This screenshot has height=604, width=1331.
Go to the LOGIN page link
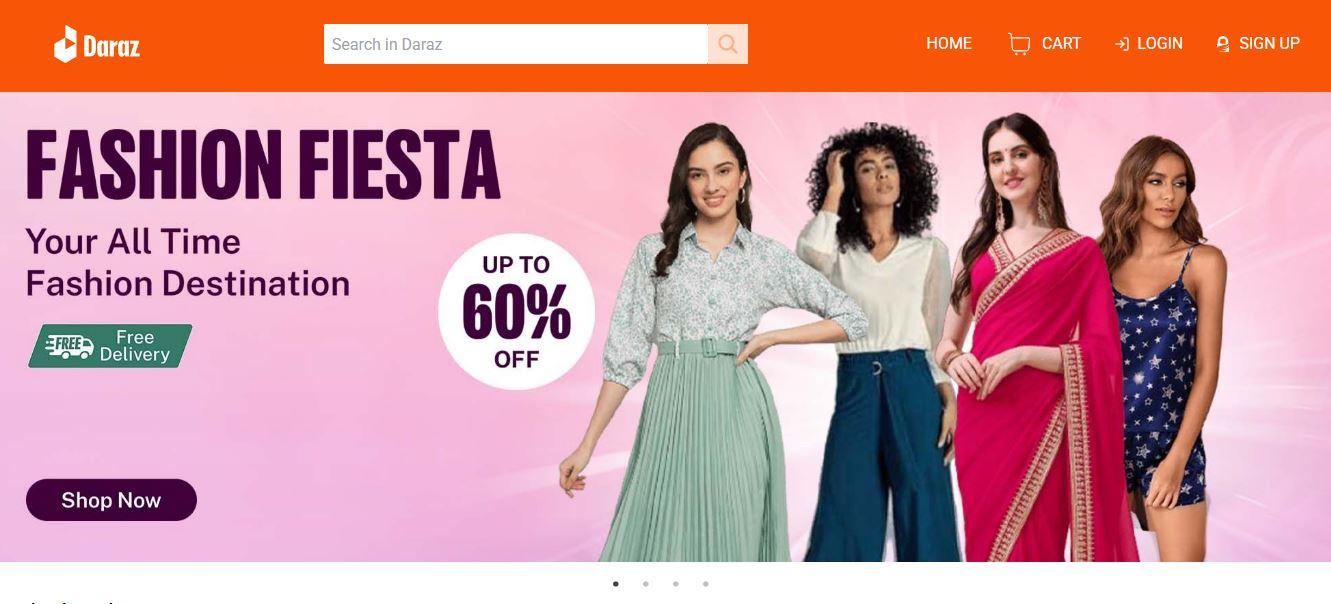(x=1160, y=44)
